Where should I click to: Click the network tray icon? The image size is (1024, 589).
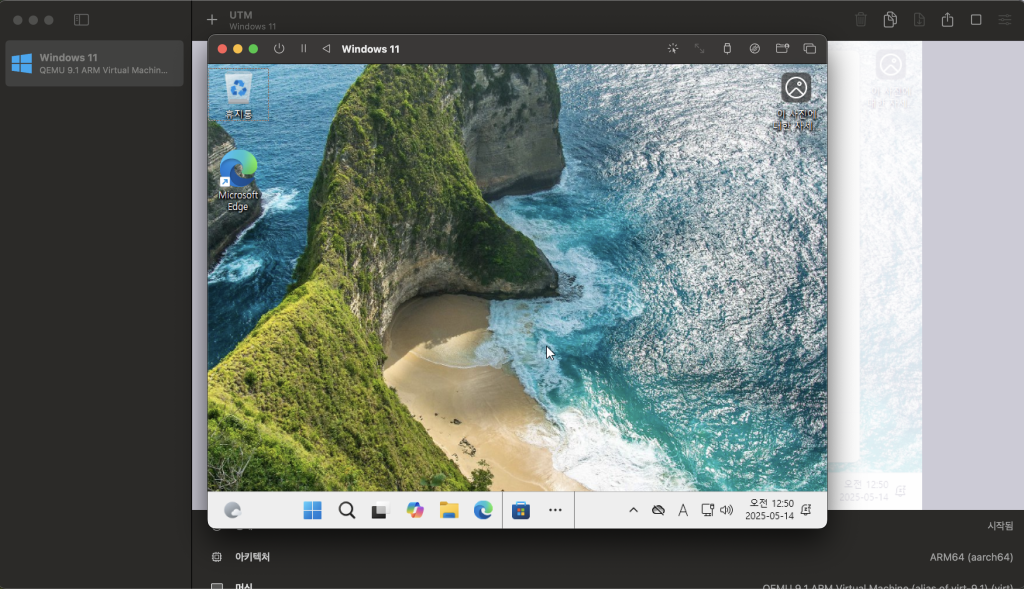pyautogui.click(x=707, y=510)
